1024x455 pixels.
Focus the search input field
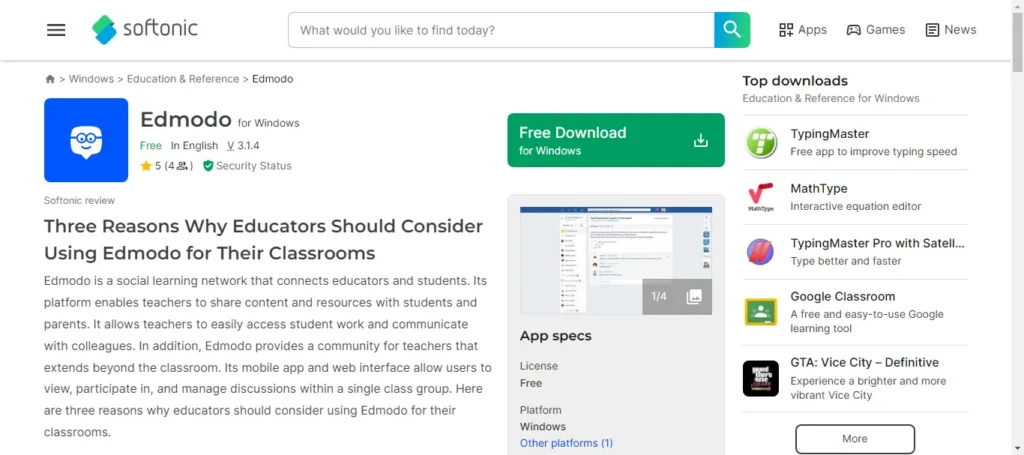[x=501, y=30]
